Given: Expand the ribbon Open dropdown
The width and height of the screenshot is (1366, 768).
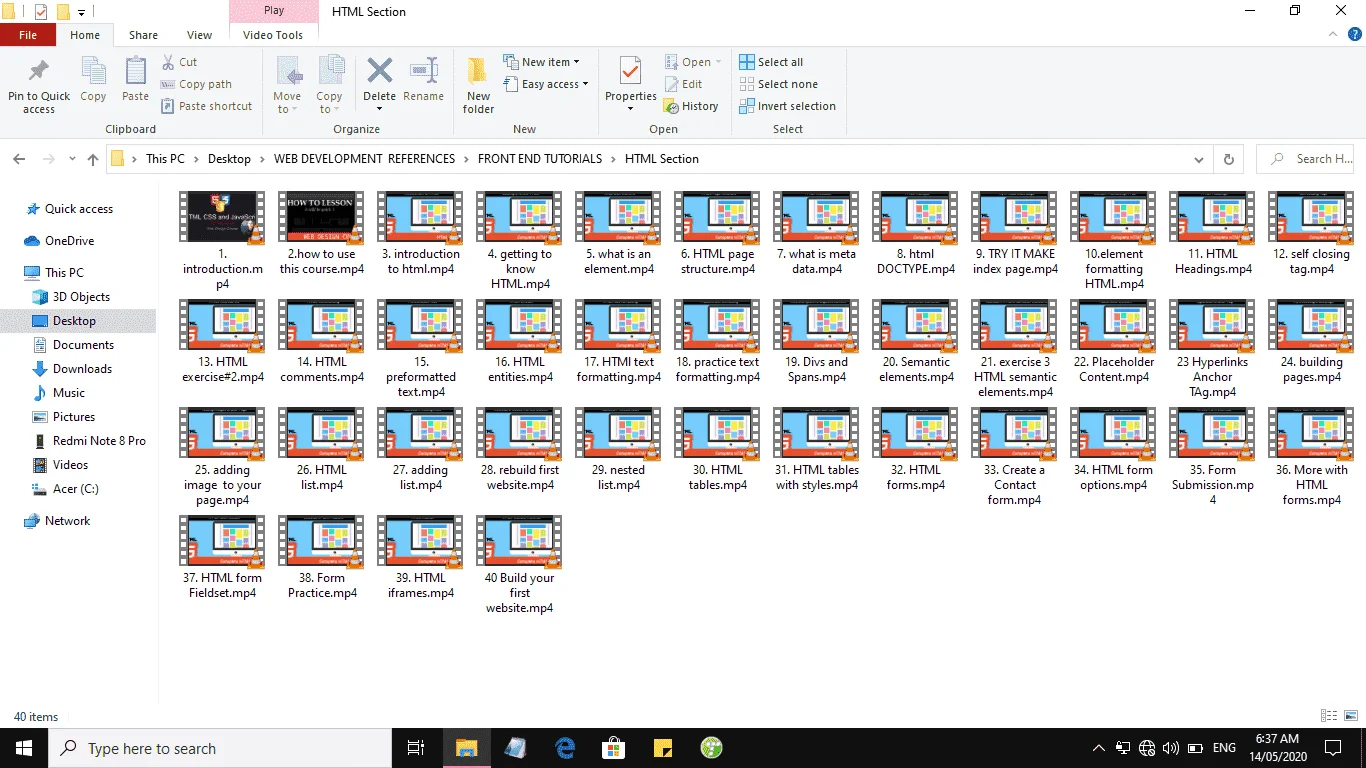Looking at the screenshot, I should [x=693, y=62].
